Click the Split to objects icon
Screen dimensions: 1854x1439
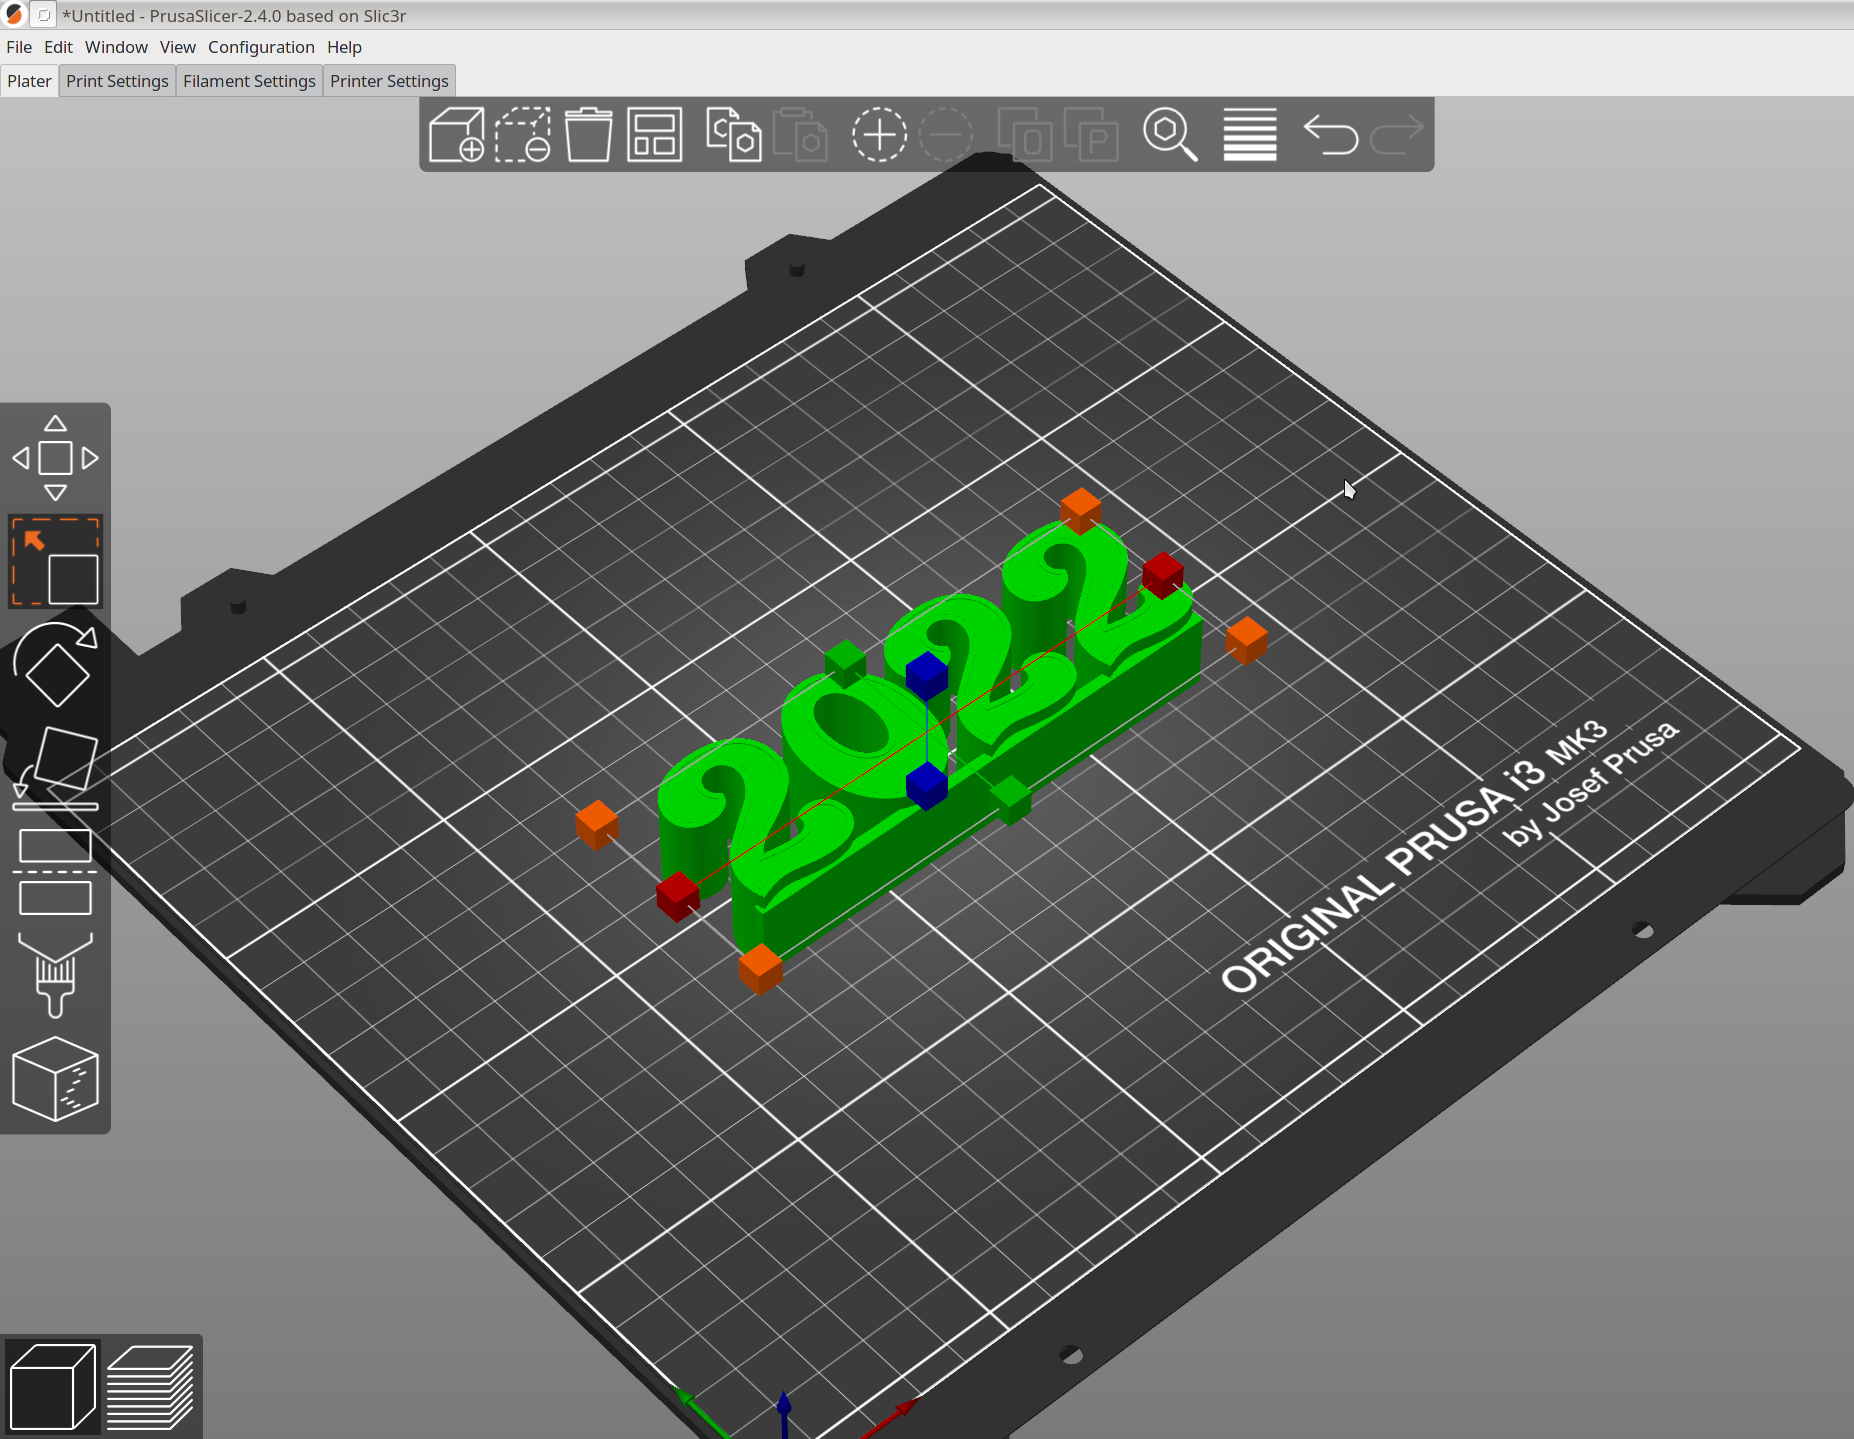(1025, 135)
